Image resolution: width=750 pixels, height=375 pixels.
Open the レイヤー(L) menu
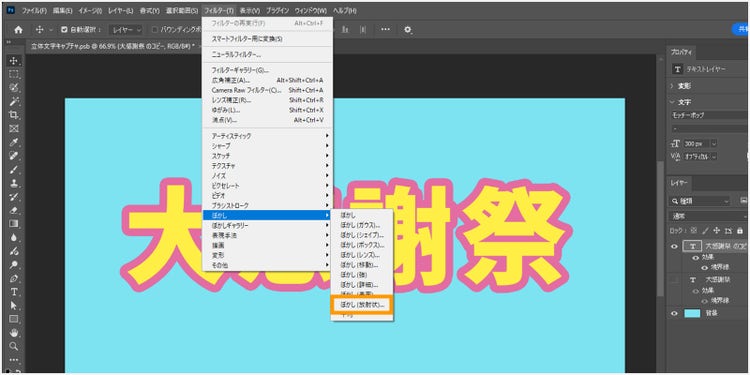point(120,11)
